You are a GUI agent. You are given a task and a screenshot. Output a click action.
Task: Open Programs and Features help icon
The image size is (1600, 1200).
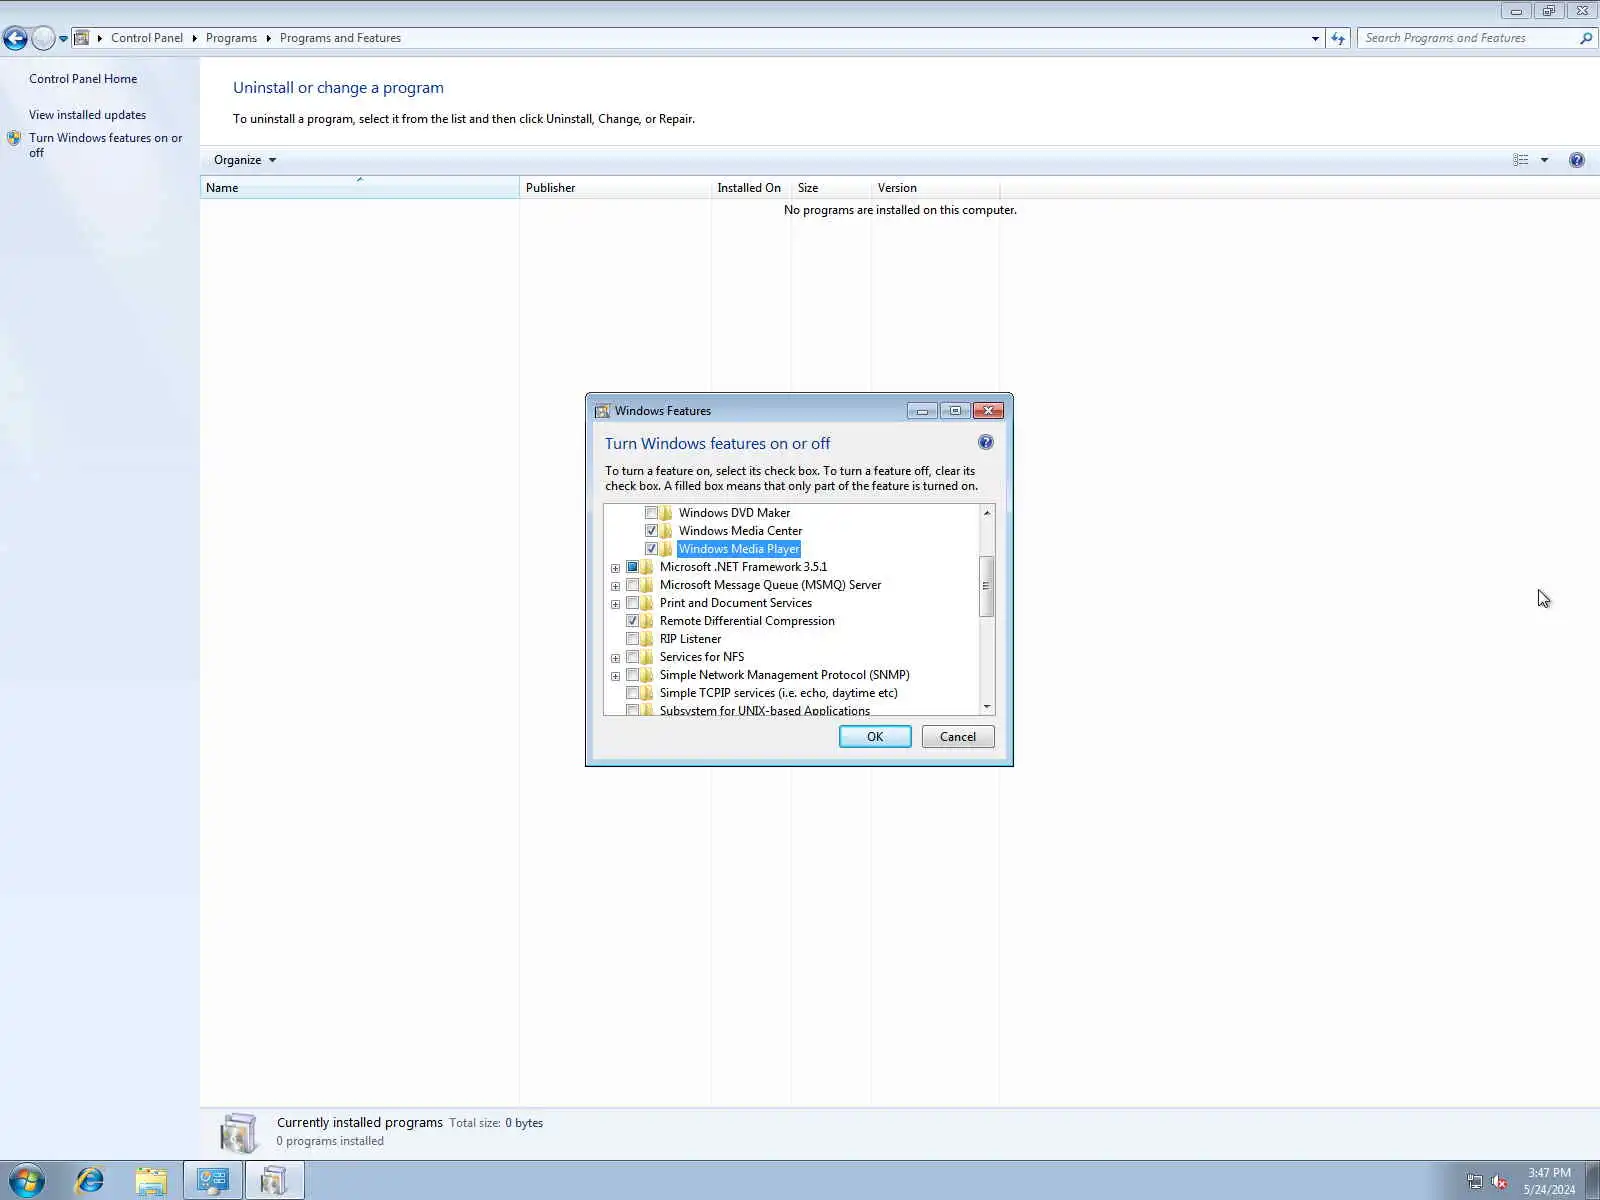click(x=1577, y=160)
